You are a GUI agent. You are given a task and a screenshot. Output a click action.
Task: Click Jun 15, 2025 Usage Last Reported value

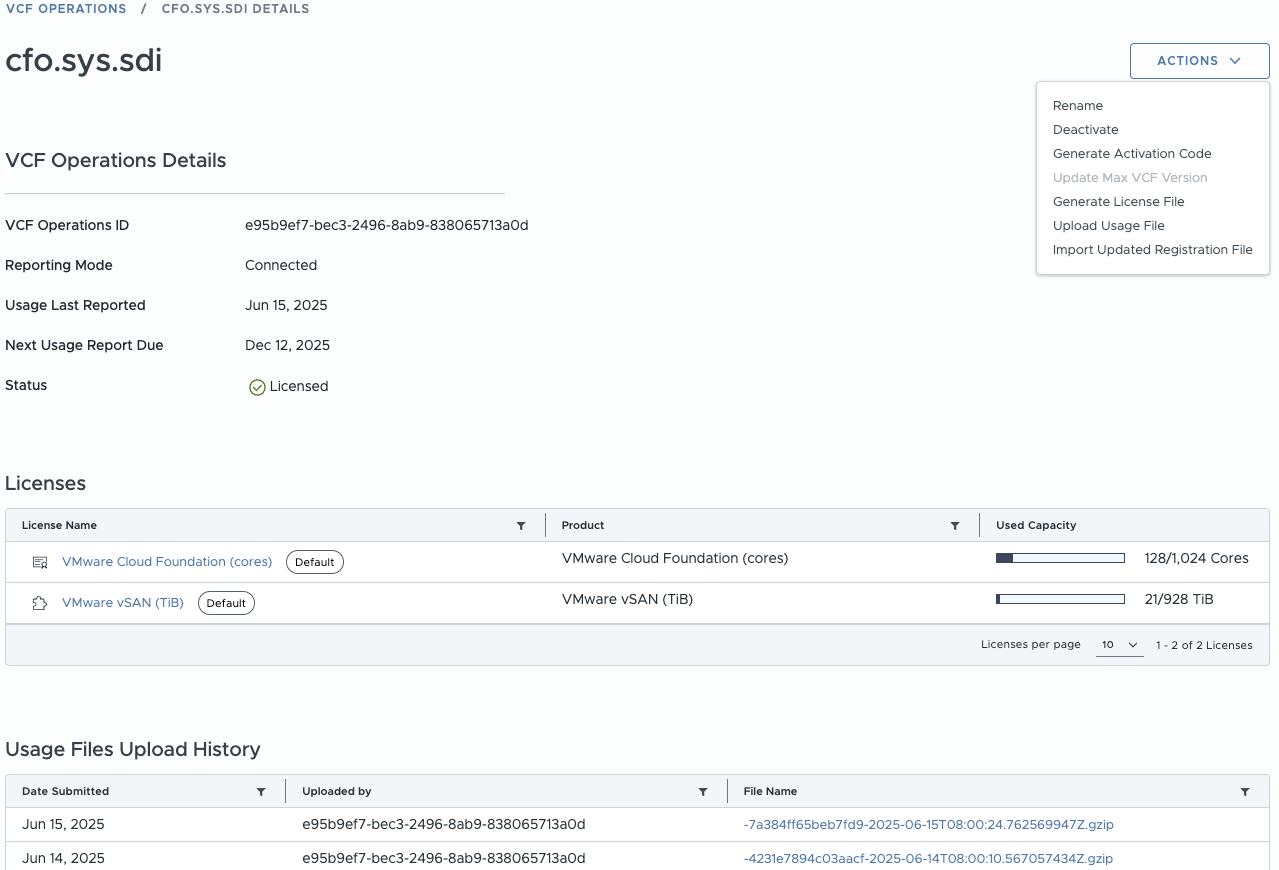tap(286, 306)
